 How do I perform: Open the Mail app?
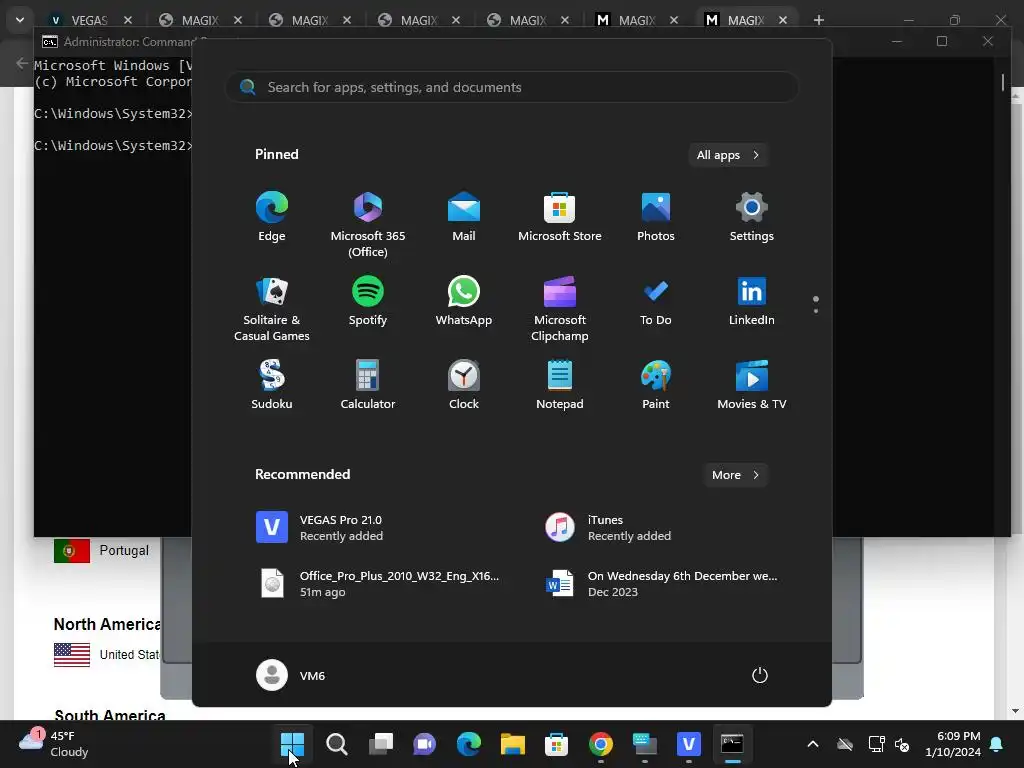(464, 217)
